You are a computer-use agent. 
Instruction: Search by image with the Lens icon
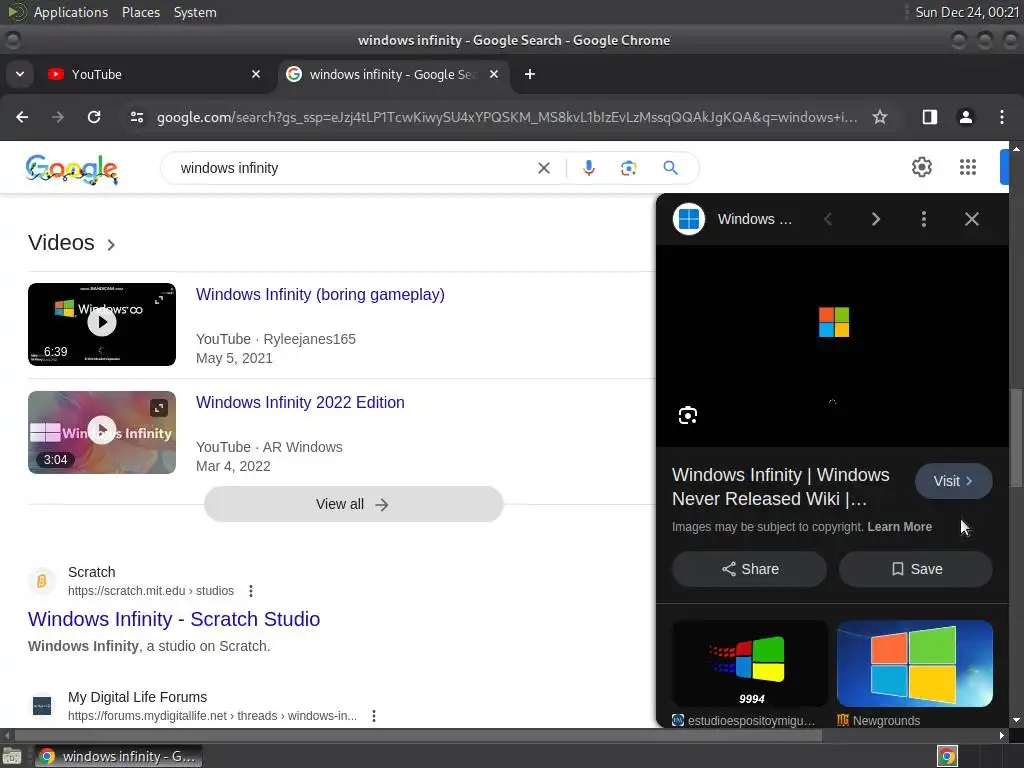(628, 168)
